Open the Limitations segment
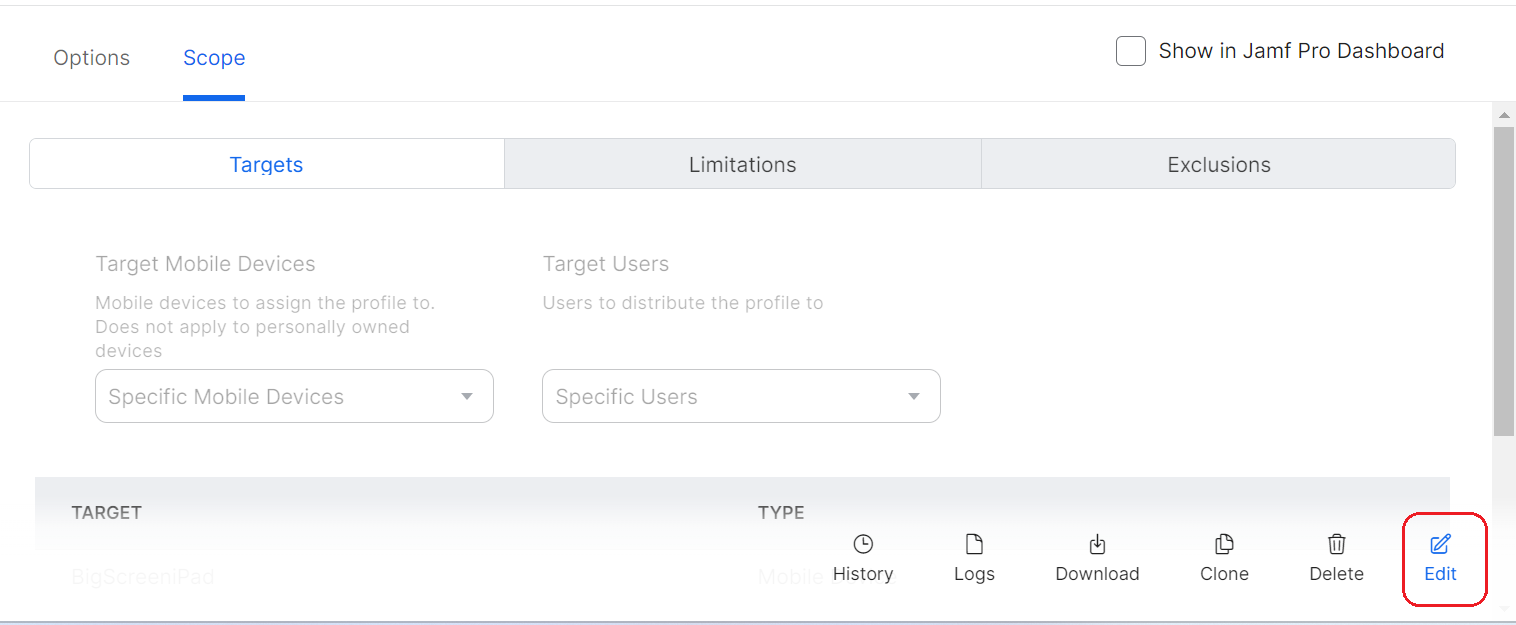1516x625 pixels. click(742, 165)
